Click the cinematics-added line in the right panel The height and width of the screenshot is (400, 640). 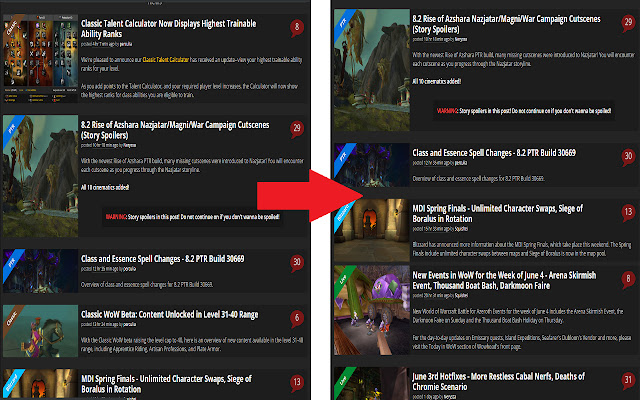(436, 81)
